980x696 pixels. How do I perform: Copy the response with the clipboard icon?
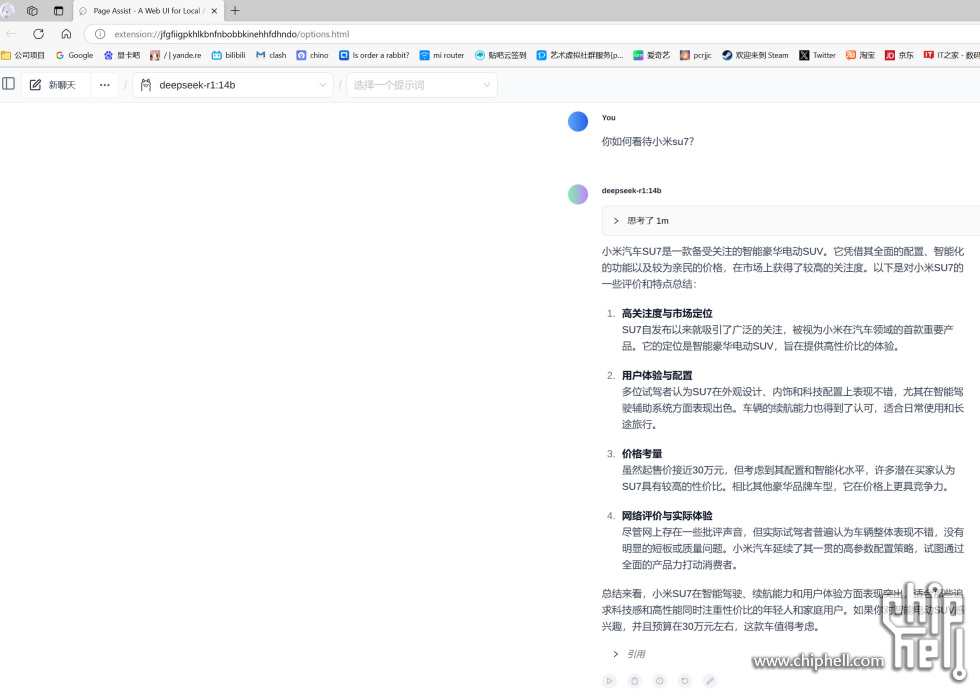pyautogui.click(x=634, y=681)
